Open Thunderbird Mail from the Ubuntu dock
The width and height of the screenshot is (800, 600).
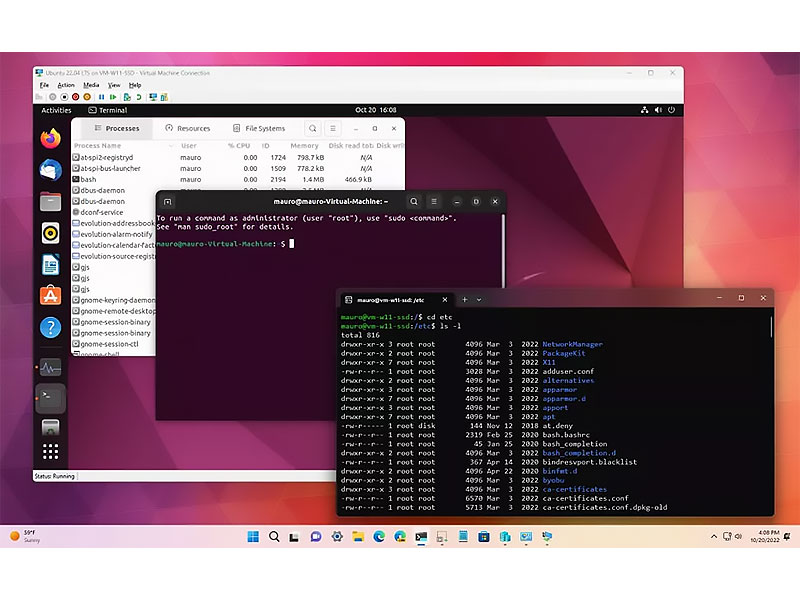tap(51, 170)
